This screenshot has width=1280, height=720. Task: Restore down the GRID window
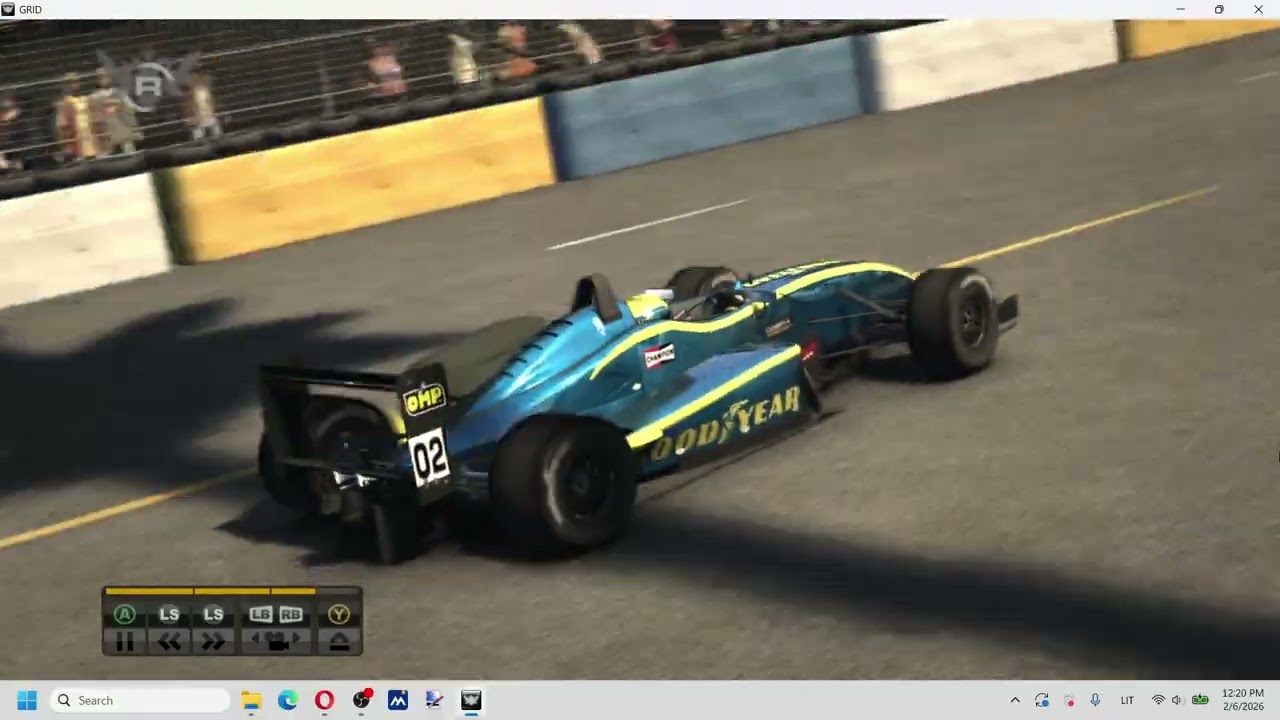click(x=1219, y=9)
